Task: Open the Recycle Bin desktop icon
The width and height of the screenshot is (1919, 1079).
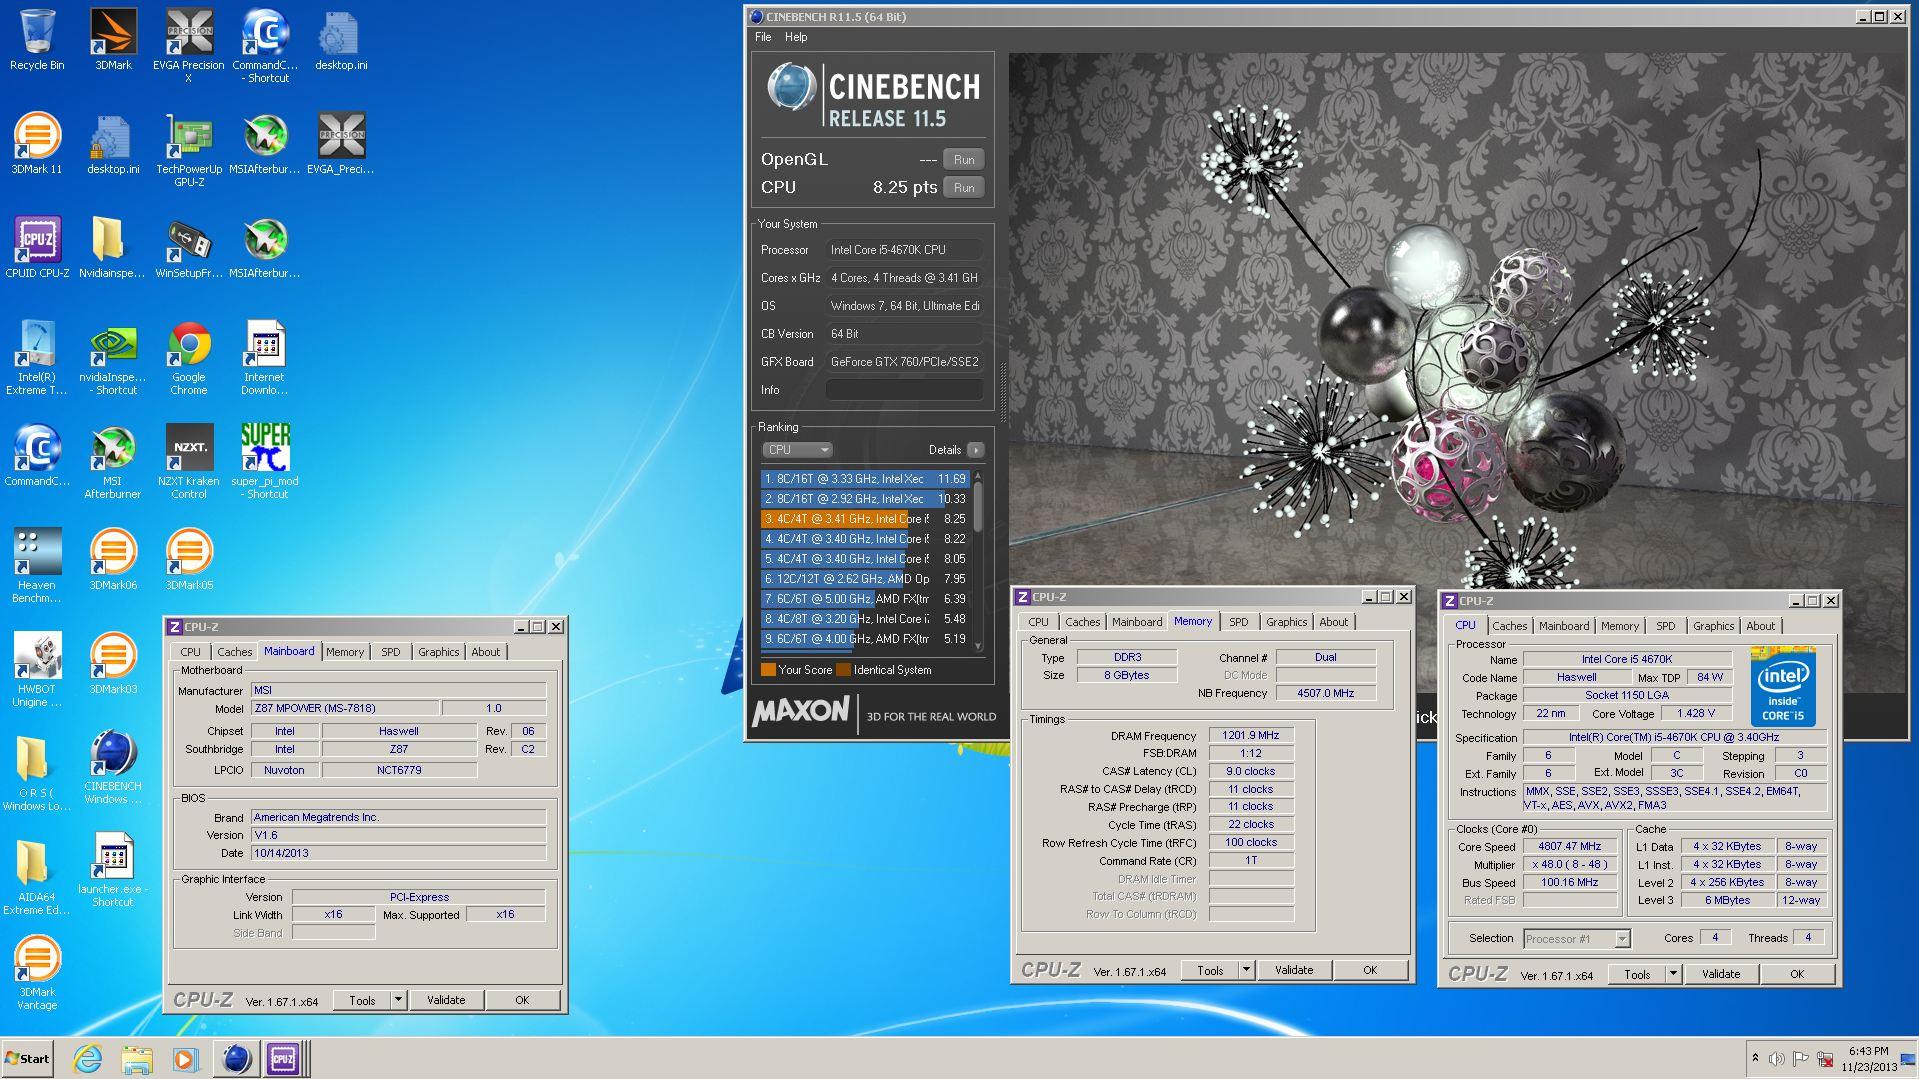Action: click(x=37, y=40)
